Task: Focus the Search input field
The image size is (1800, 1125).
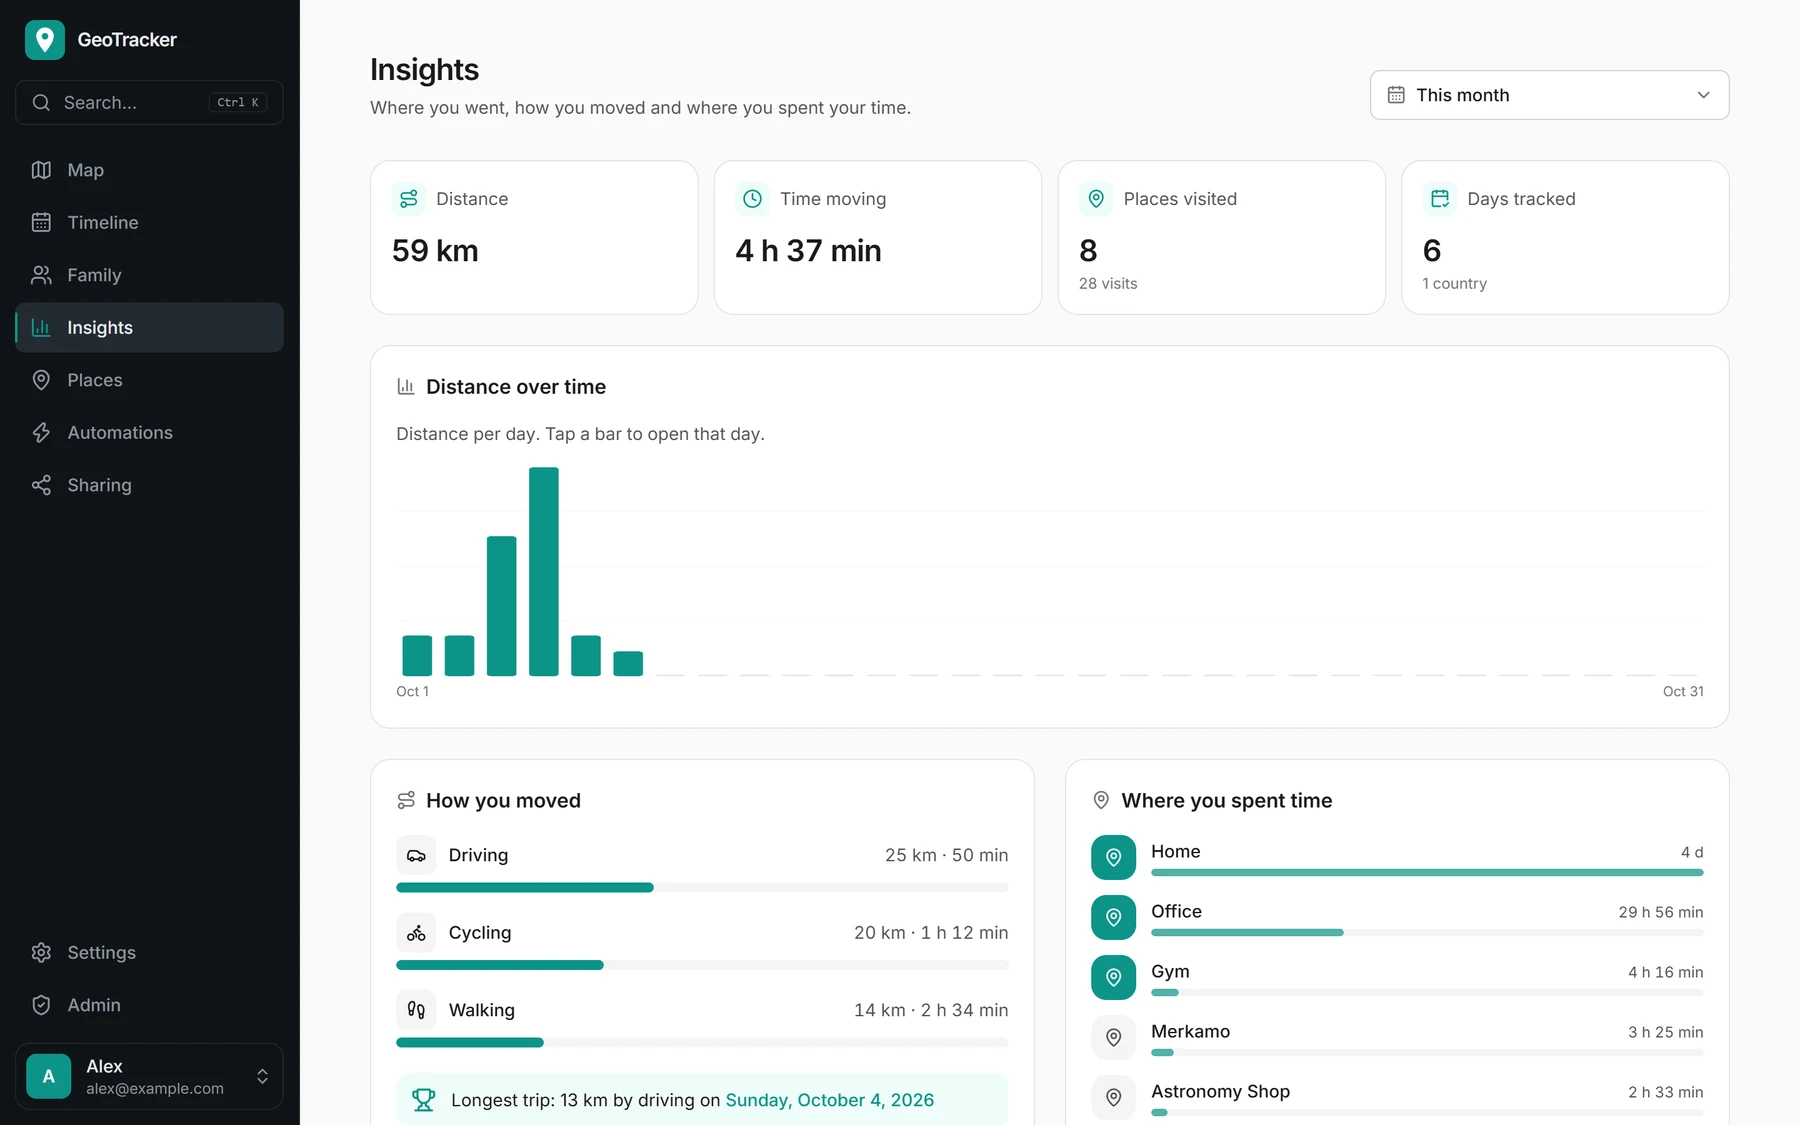Action: (x=149, y=102)
